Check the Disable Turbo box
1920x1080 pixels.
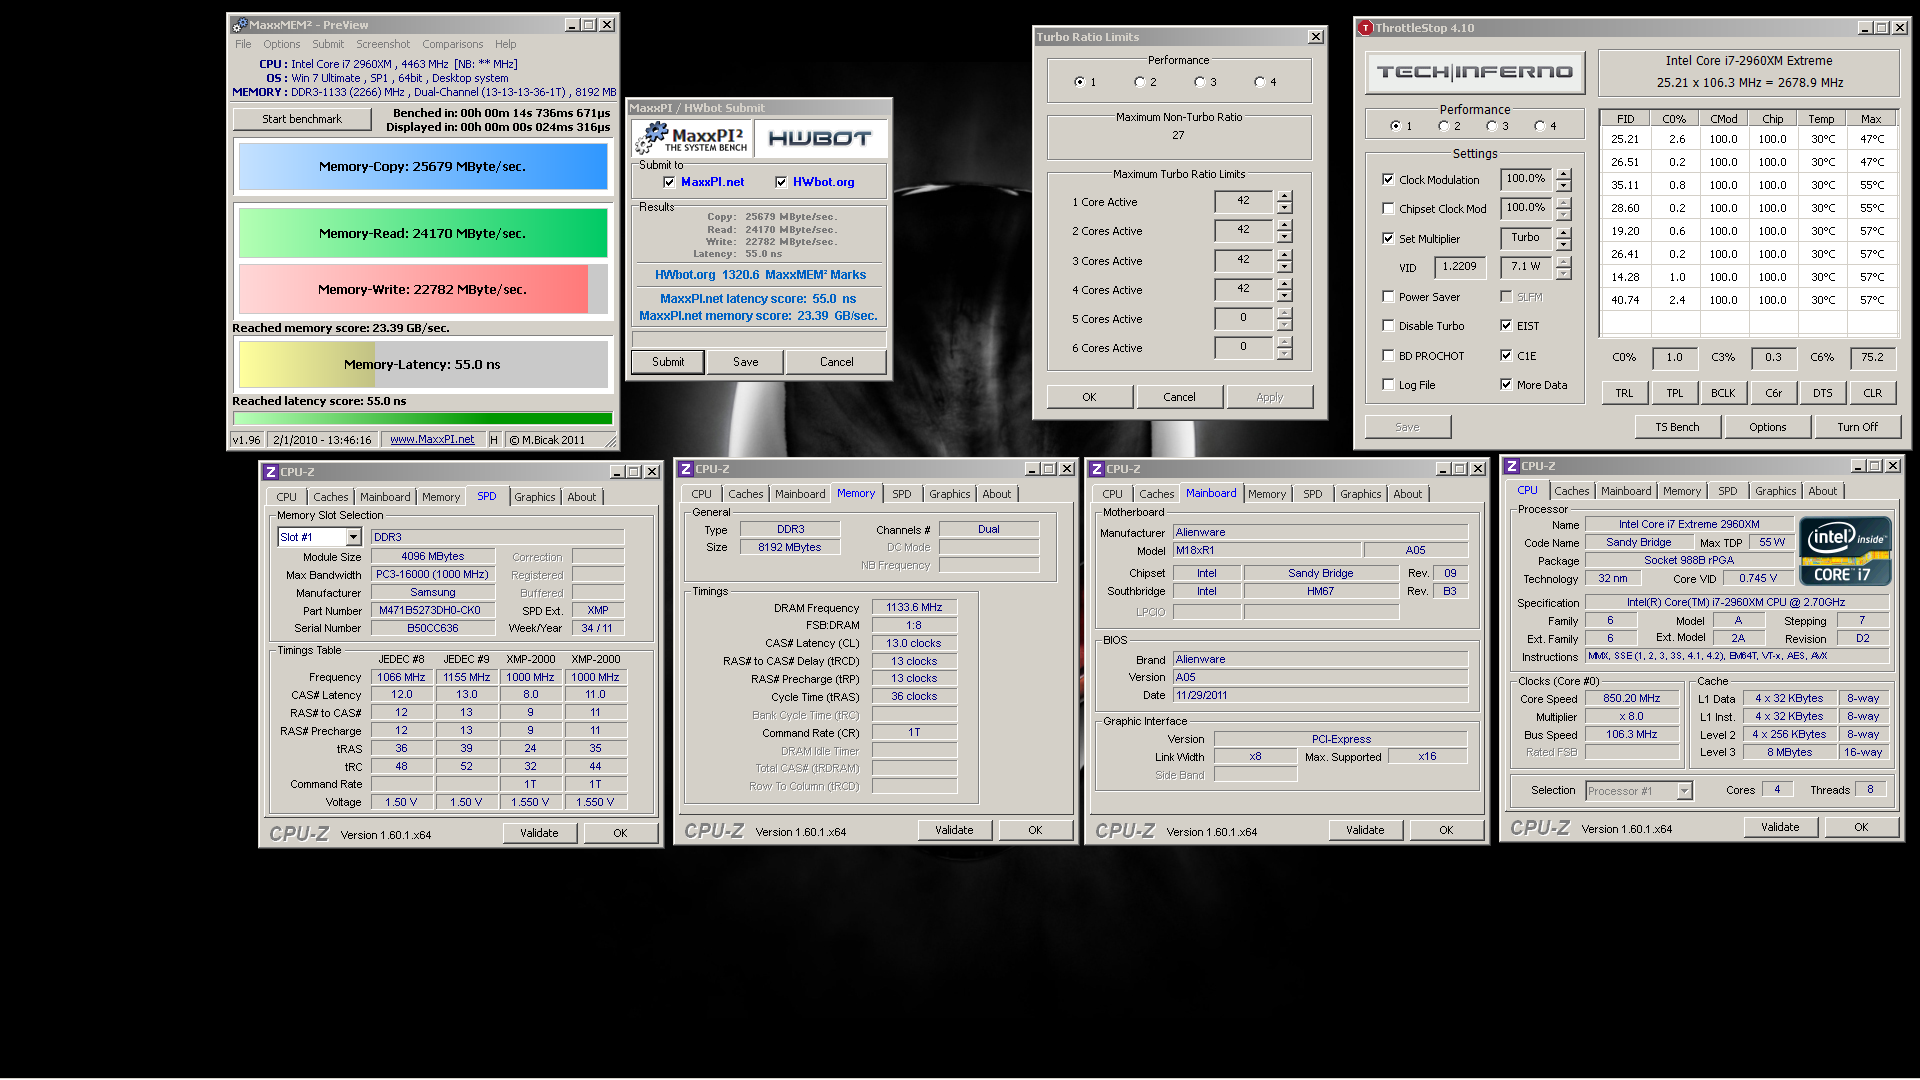(1388, 326)
